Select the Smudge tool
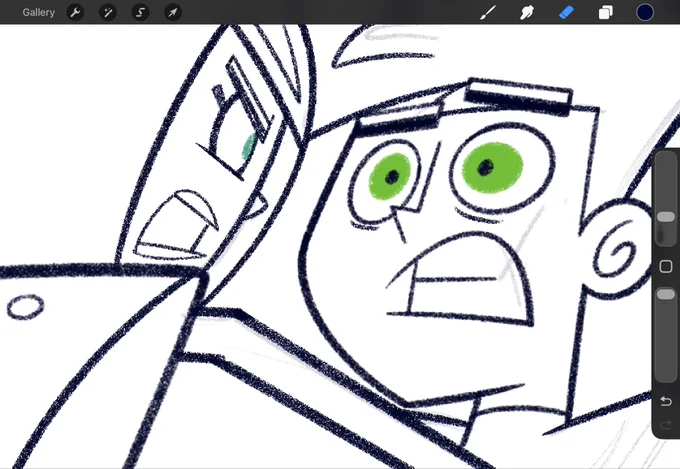The height and width of the screenshot is (469, 680). point(527,12)
